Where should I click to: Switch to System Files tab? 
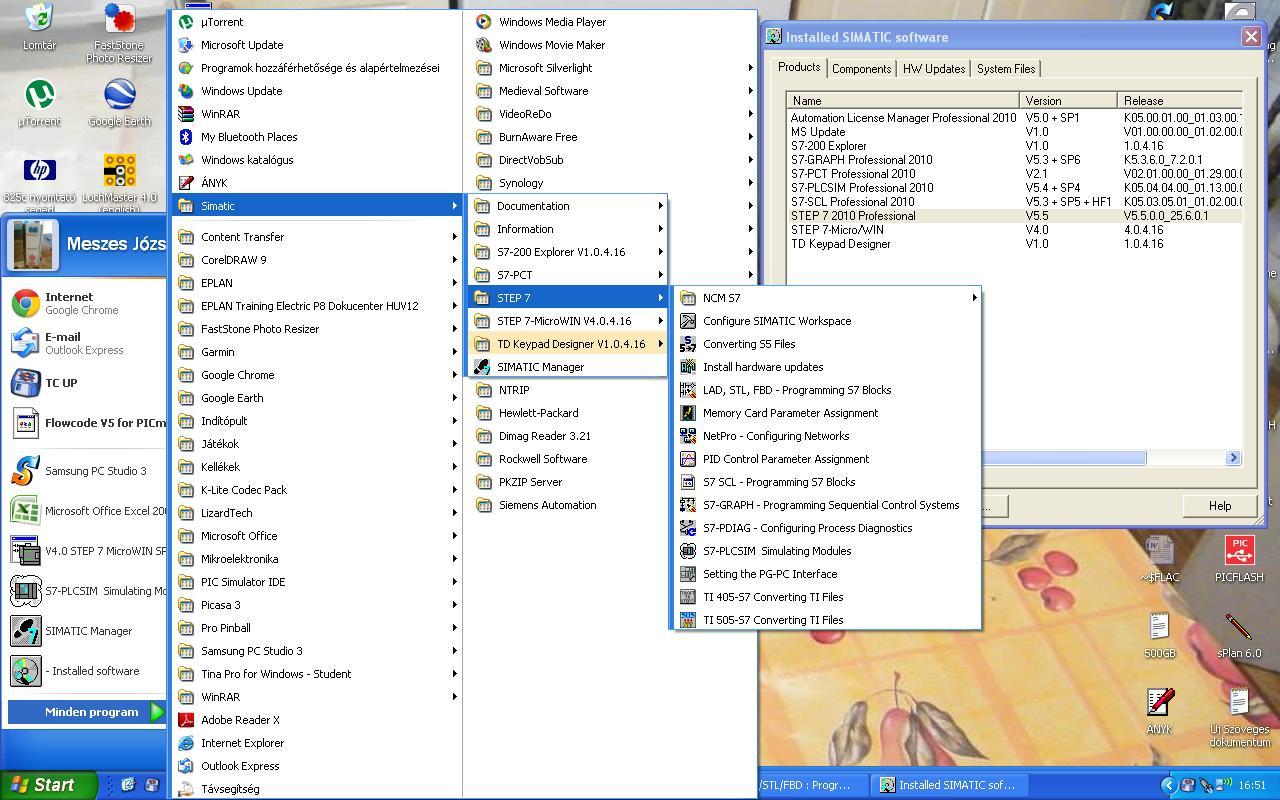(x=1006, y=69)
